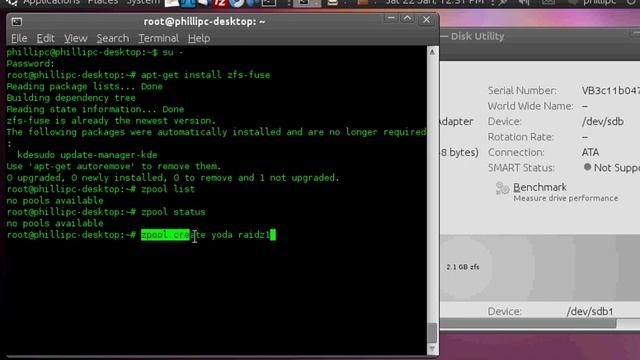Click the Chromium browser launcher in top panel

point(237,3)
